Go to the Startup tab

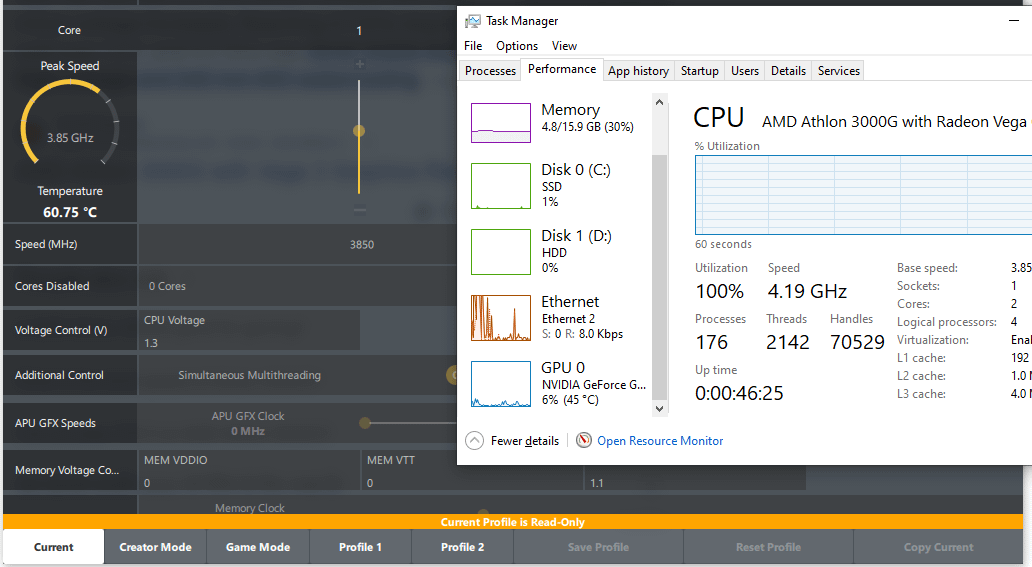click(x=700, y=70)
